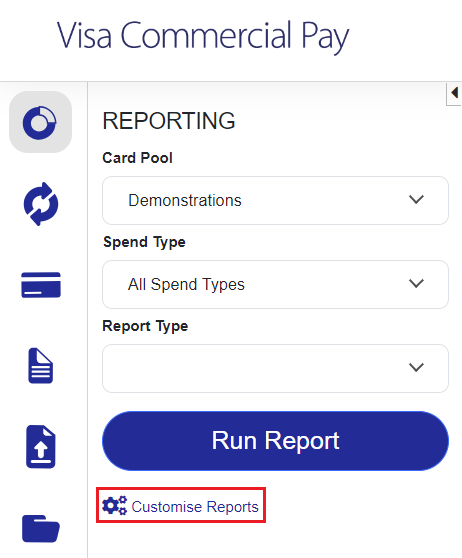Open the circular arrows sync sidebar icon
Viewport: 462px width, 558px height.
(x=41, y=204)
